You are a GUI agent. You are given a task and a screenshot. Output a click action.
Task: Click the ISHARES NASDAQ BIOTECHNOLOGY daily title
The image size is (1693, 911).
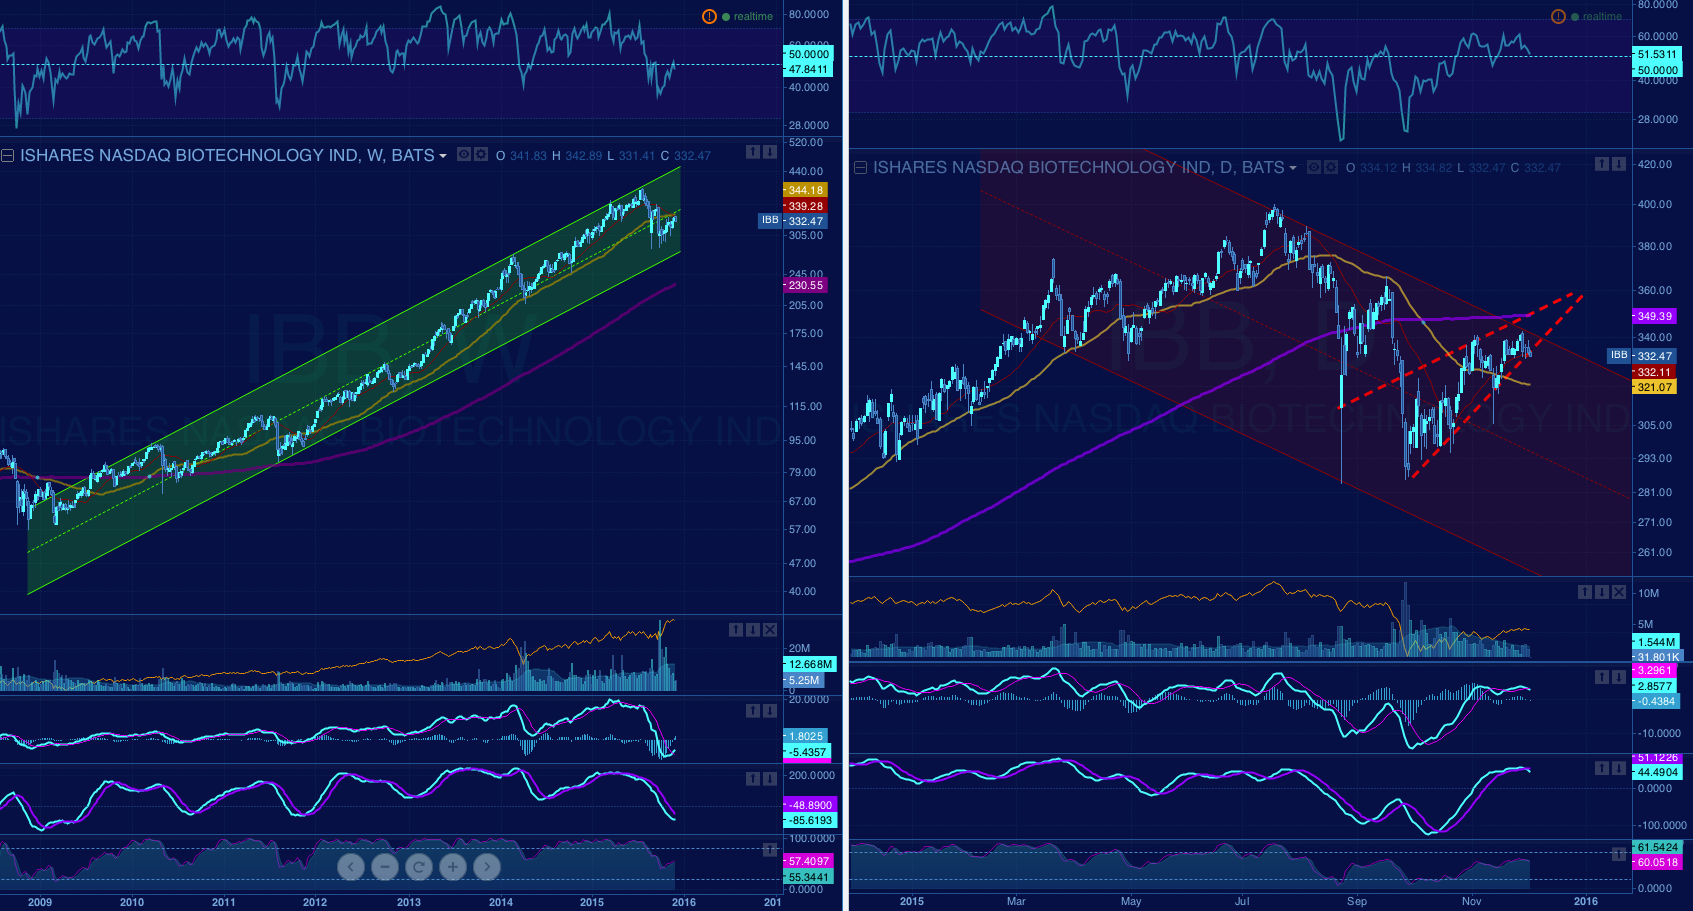pos(1078,168)
